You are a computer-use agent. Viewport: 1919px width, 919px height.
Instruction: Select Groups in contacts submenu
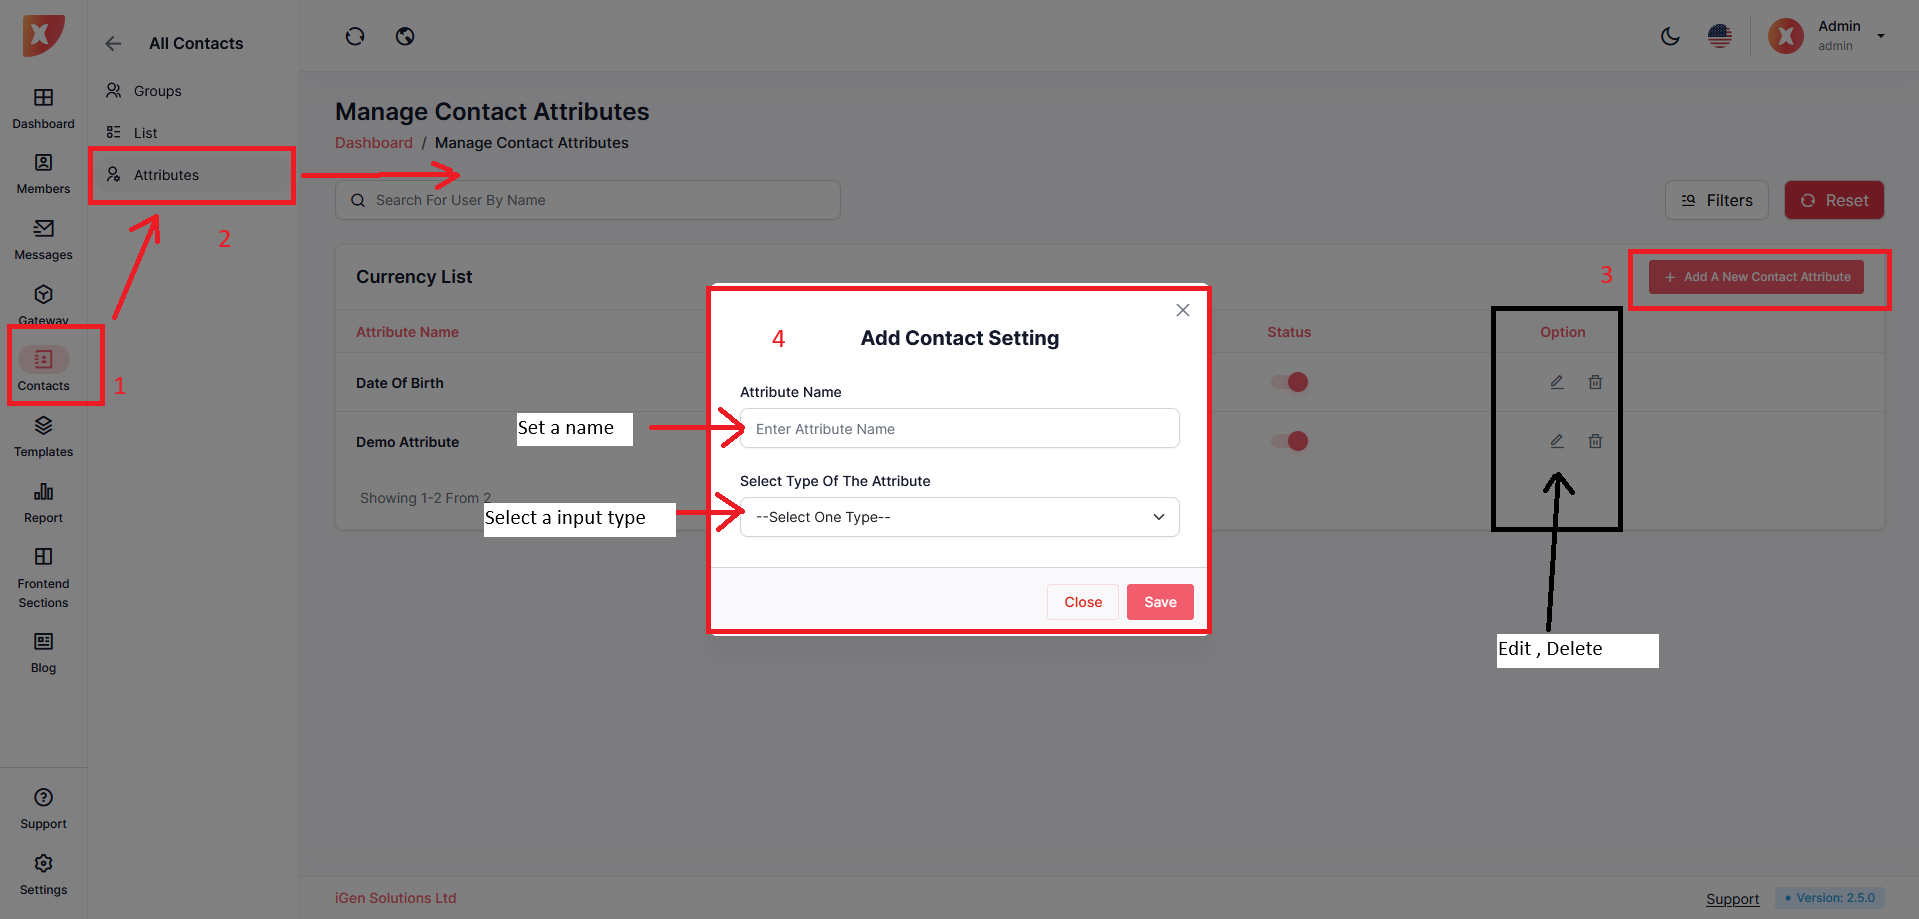pyautogui.click(x=157, y=91)
